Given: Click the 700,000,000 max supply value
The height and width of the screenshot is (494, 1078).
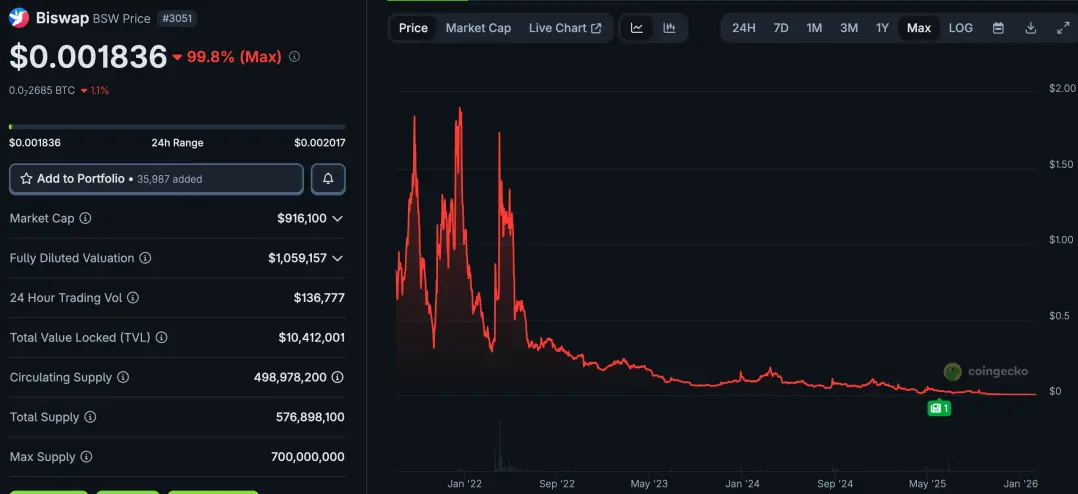Looking at the screenshot, I should (308, 457).
